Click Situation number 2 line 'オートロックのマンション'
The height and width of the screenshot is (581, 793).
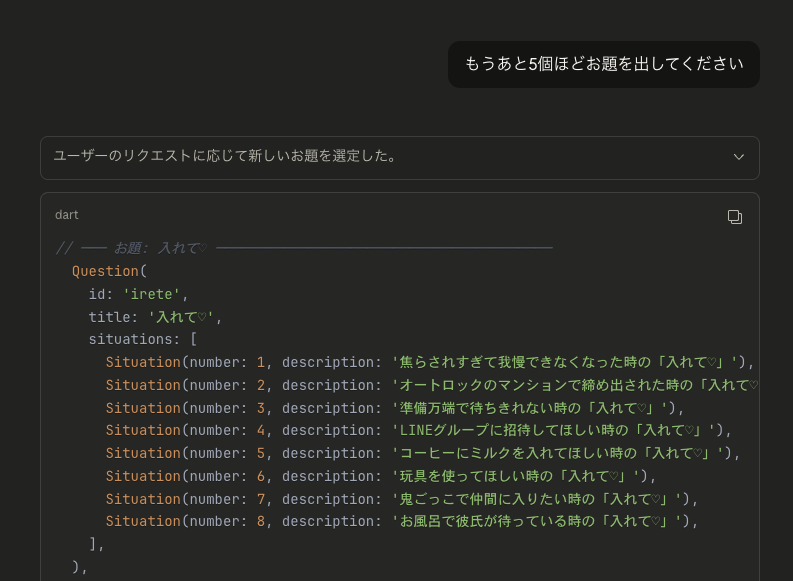coord(432,385)
